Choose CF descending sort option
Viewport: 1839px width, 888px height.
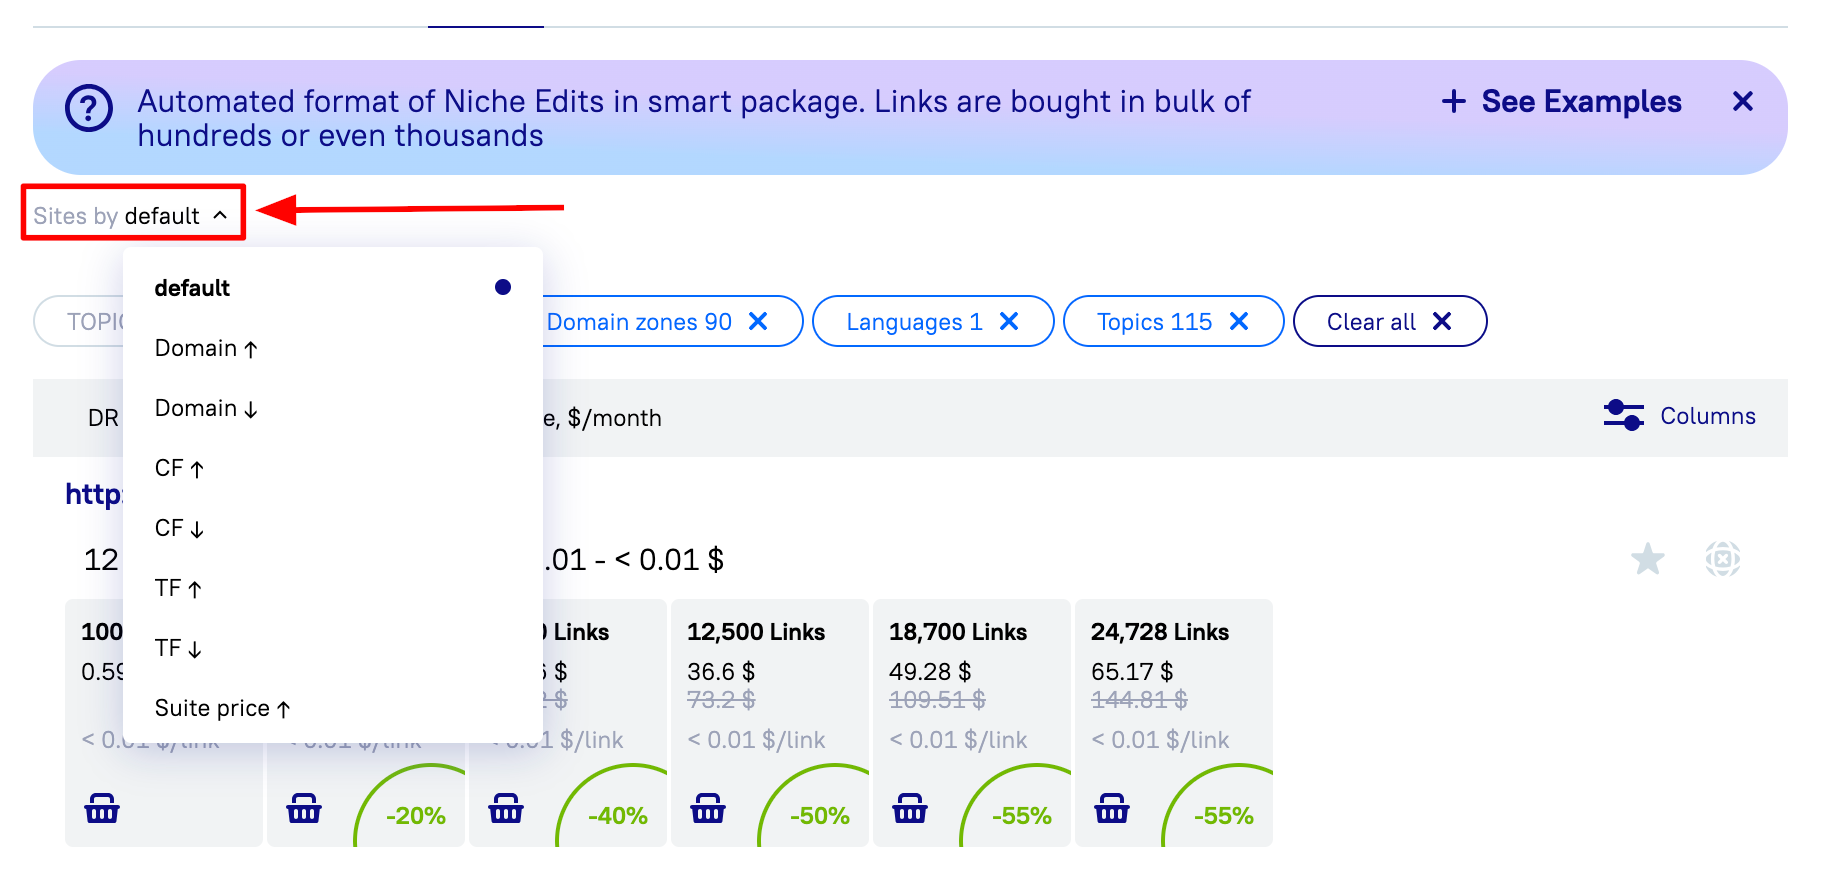tap(333, 528)
